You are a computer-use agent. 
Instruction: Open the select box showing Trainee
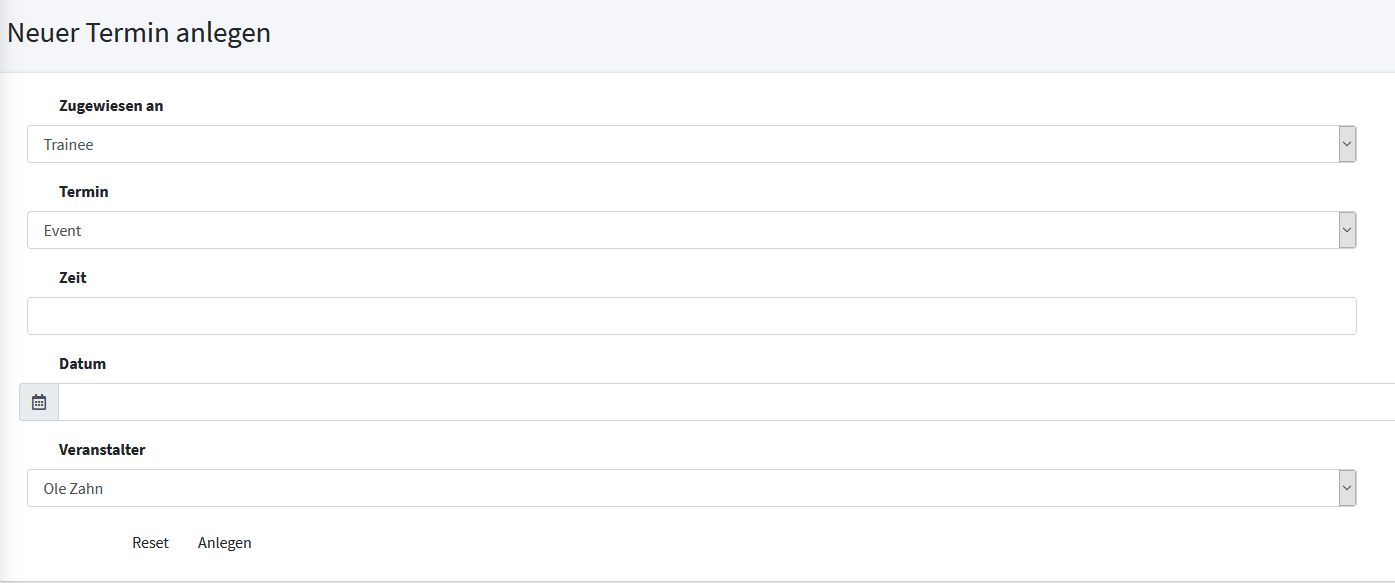pyautogui.click(x=680, y=144)
